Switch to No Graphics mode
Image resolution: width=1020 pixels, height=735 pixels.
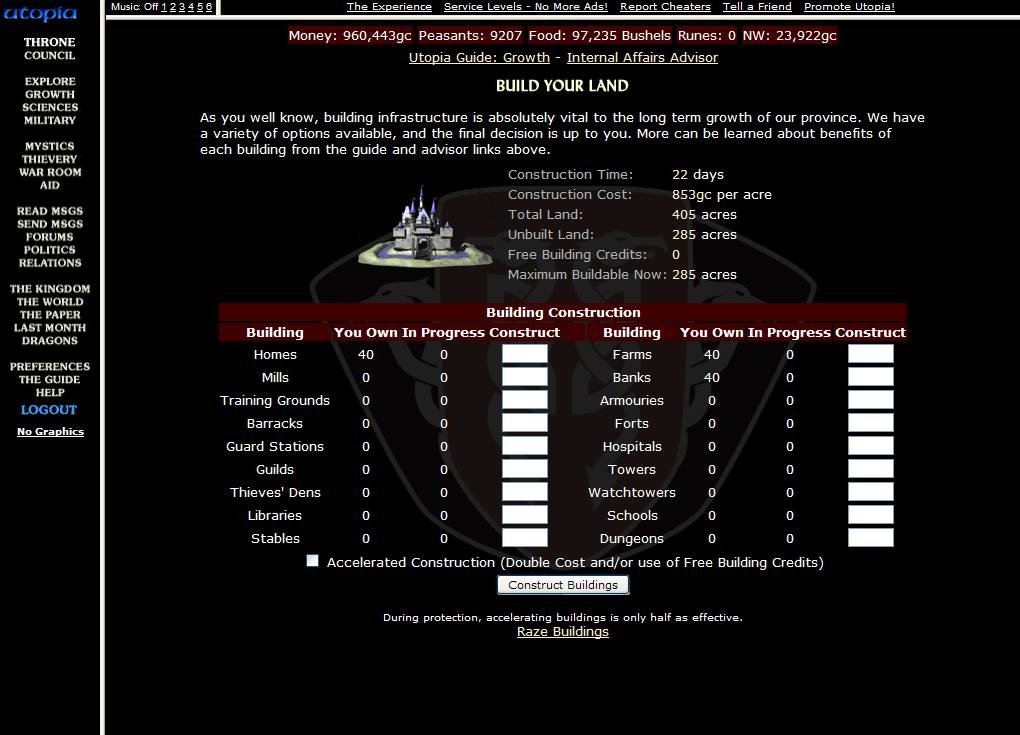[50, 432]
